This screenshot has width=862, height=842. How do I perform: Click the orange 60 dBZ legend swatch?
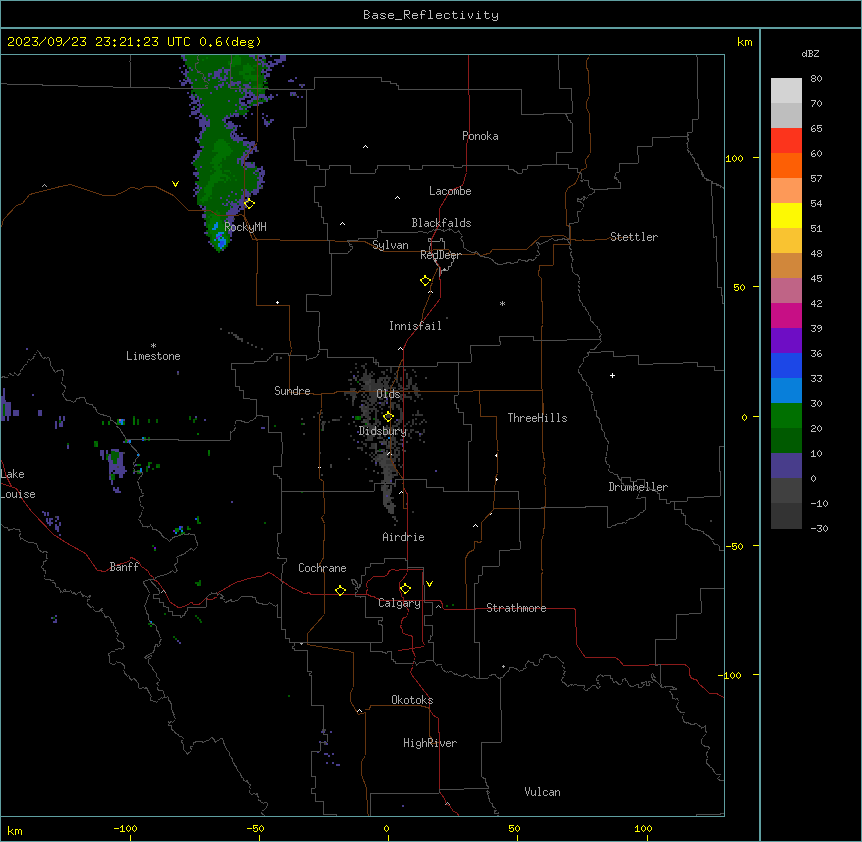(786, 165)
